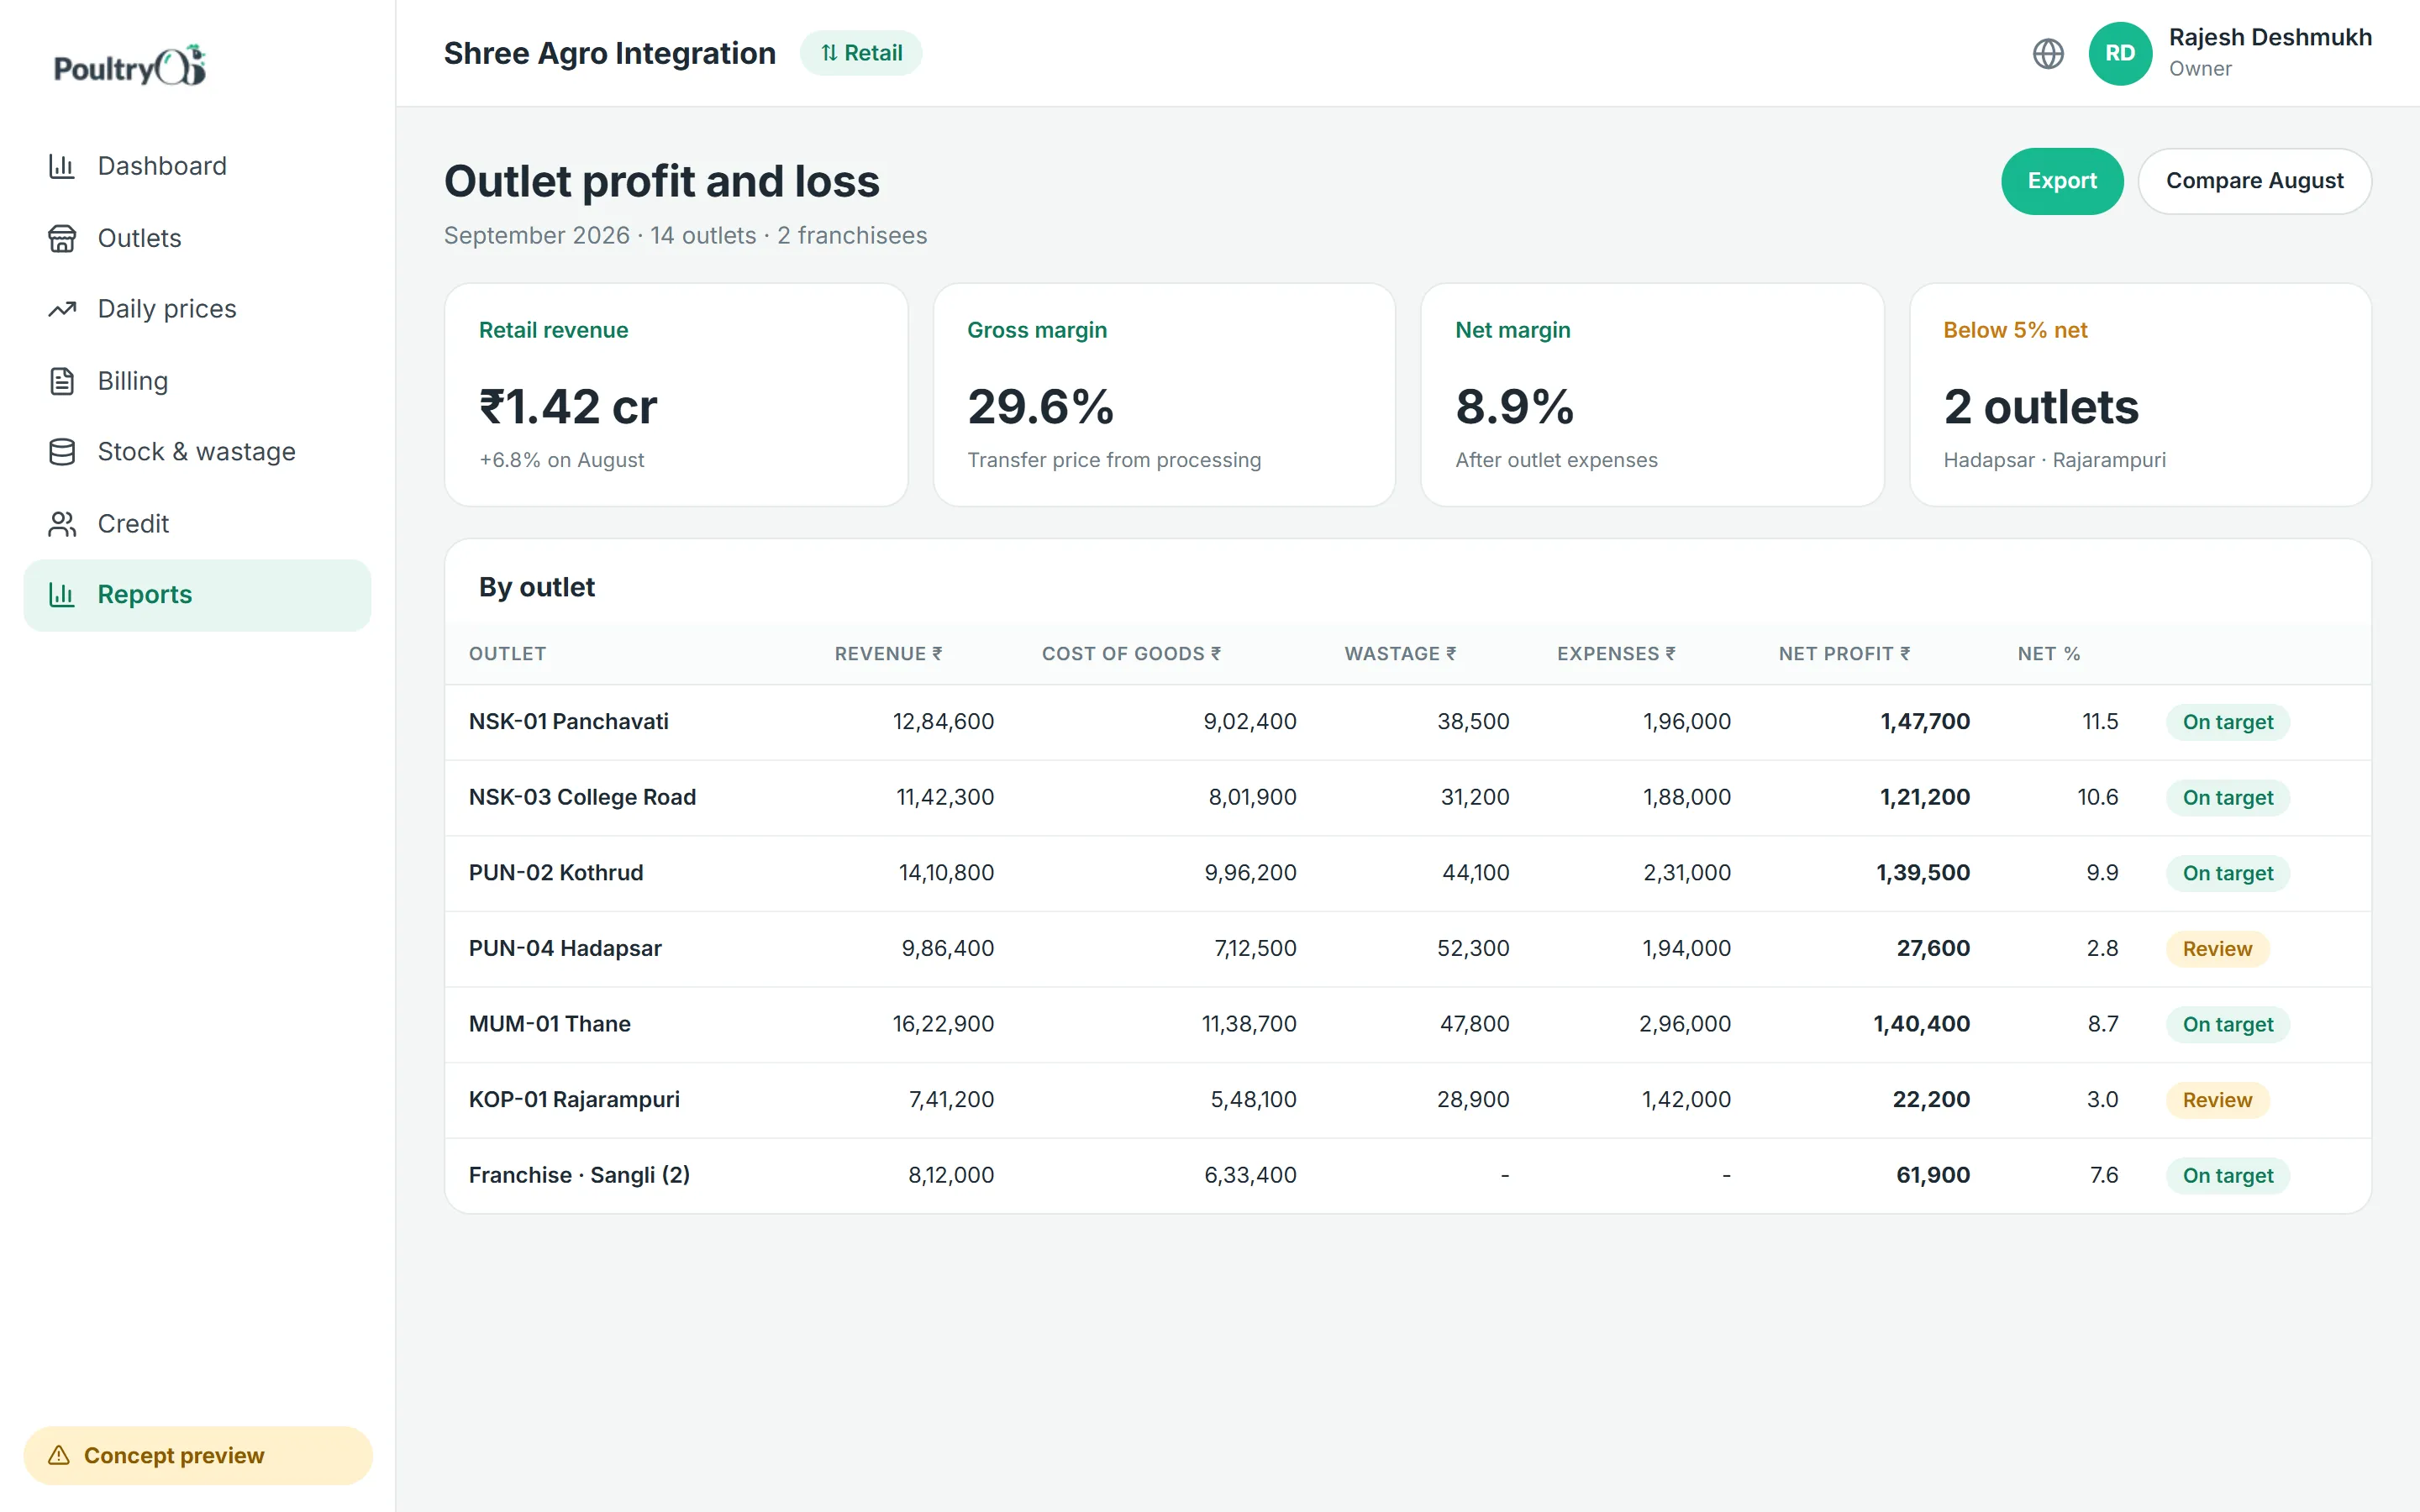
Task: Select NSK-03 College Road outlet name
Action: pos(582,797)
